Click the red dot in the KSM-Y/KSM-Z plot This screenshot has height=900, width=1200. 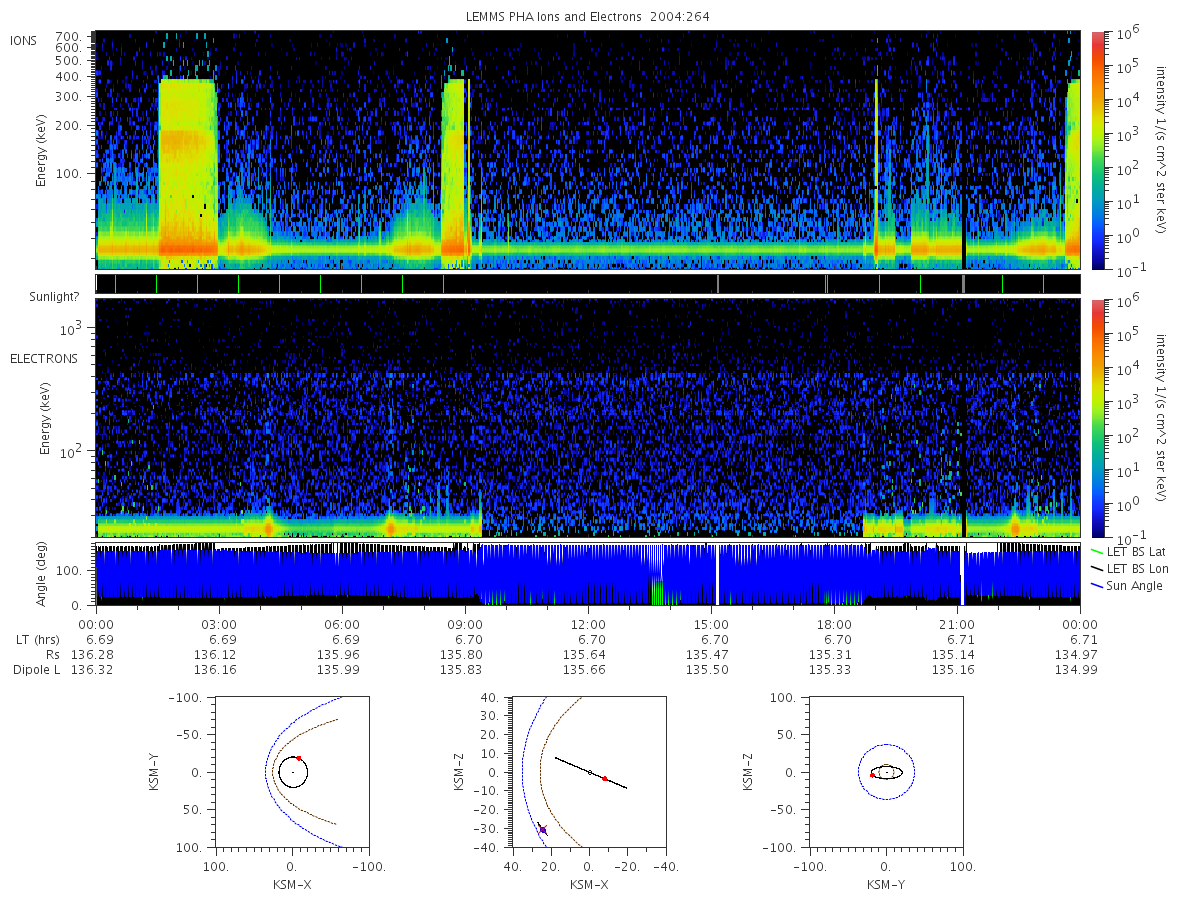tap(872, 775)
